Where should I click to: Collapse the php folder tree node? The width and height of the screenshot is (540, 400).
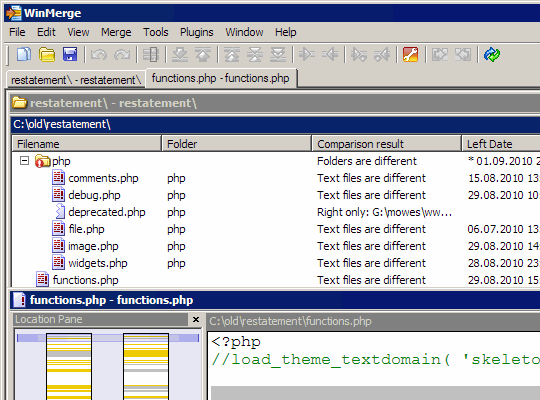click(x=24, y=161)
